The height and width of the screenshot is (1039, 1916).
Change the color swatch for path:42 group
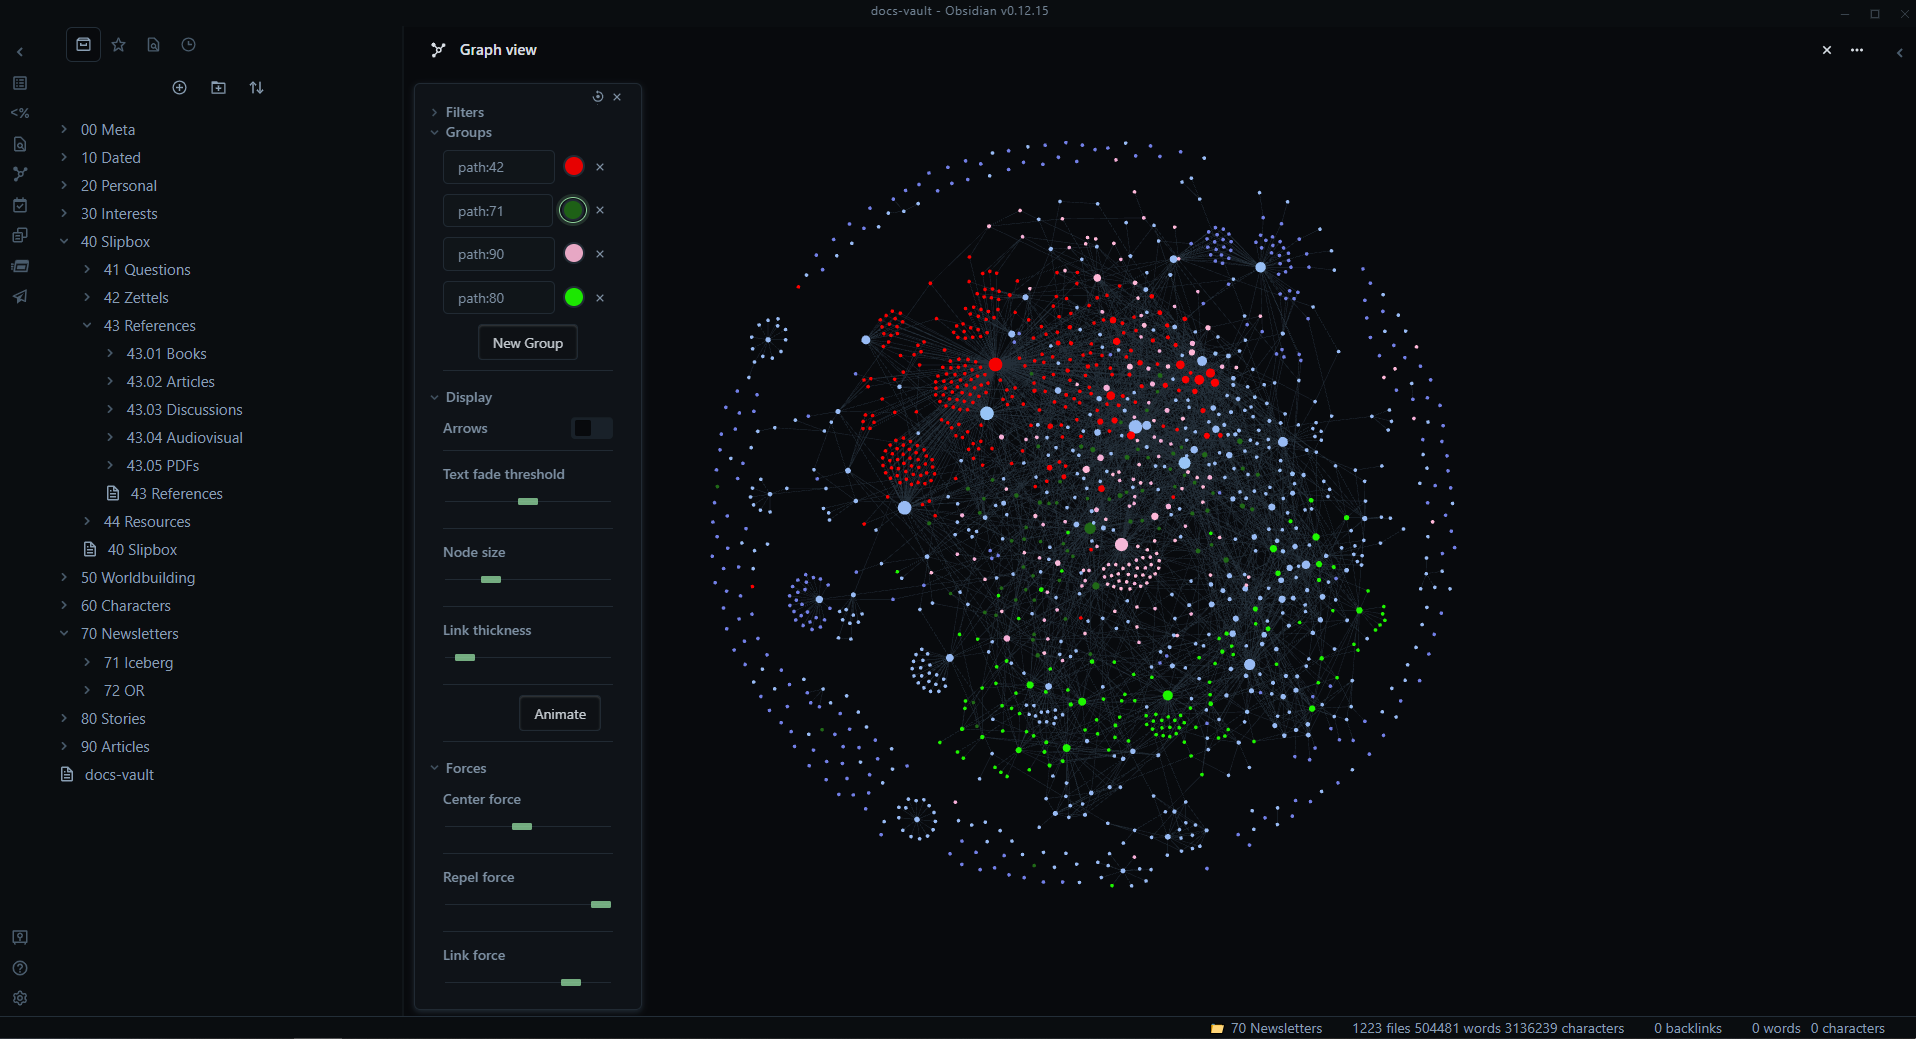coord(573,166)
